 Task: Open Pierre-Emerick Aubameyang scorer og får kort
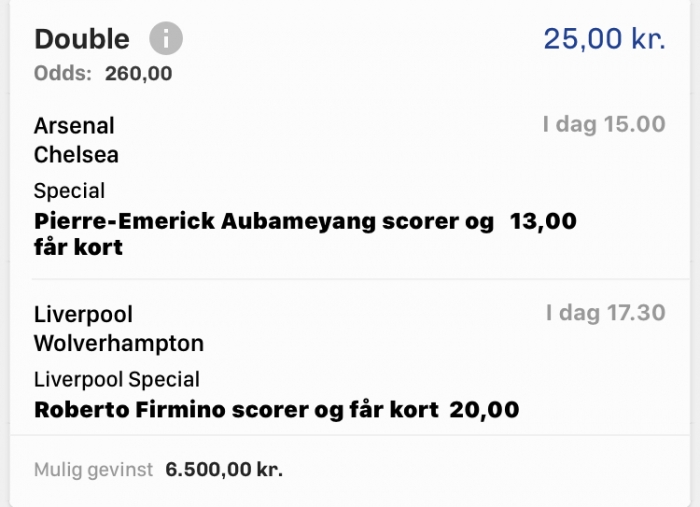(264, 234)
